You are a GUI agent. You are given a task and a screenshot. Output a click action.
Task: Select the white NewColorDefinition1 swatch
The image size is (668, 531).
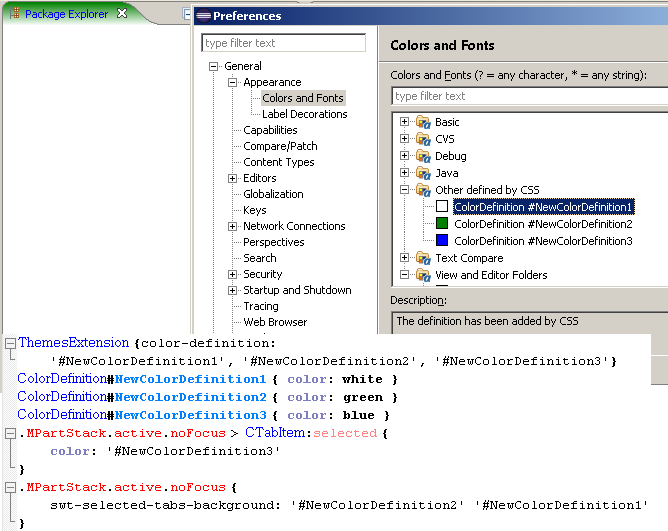pos(442,207)
